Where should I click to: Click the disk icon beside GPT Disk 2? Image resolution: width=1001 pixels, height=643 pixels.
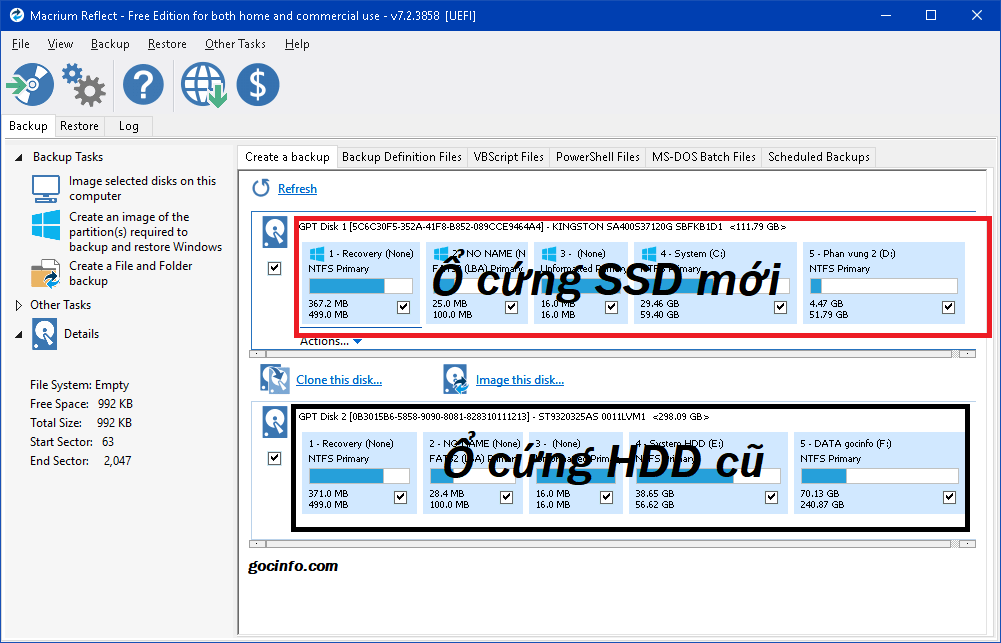pyautogui.click(x=274, y=422)
